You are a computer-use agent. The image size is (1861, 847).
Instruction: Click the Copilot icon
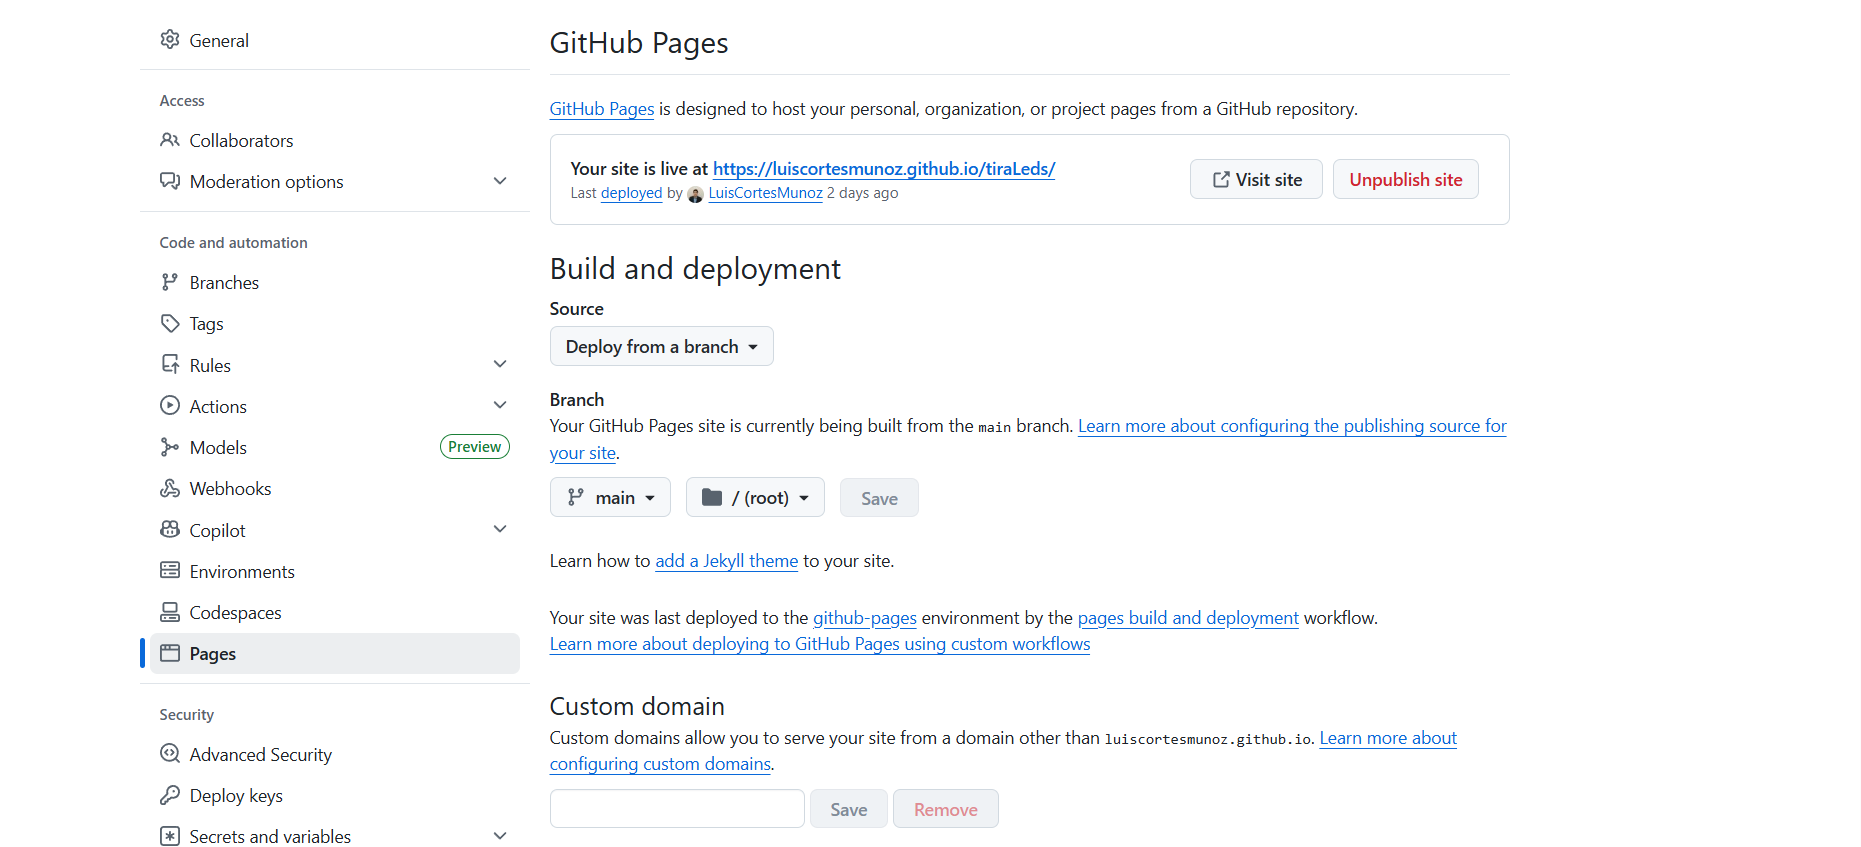pyautogui.click(x=170, y=530)
